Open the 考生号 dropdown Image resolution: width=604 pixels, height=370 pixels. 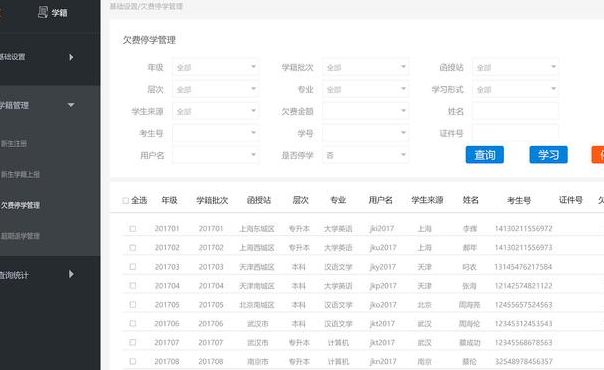(x=215, y=133)
